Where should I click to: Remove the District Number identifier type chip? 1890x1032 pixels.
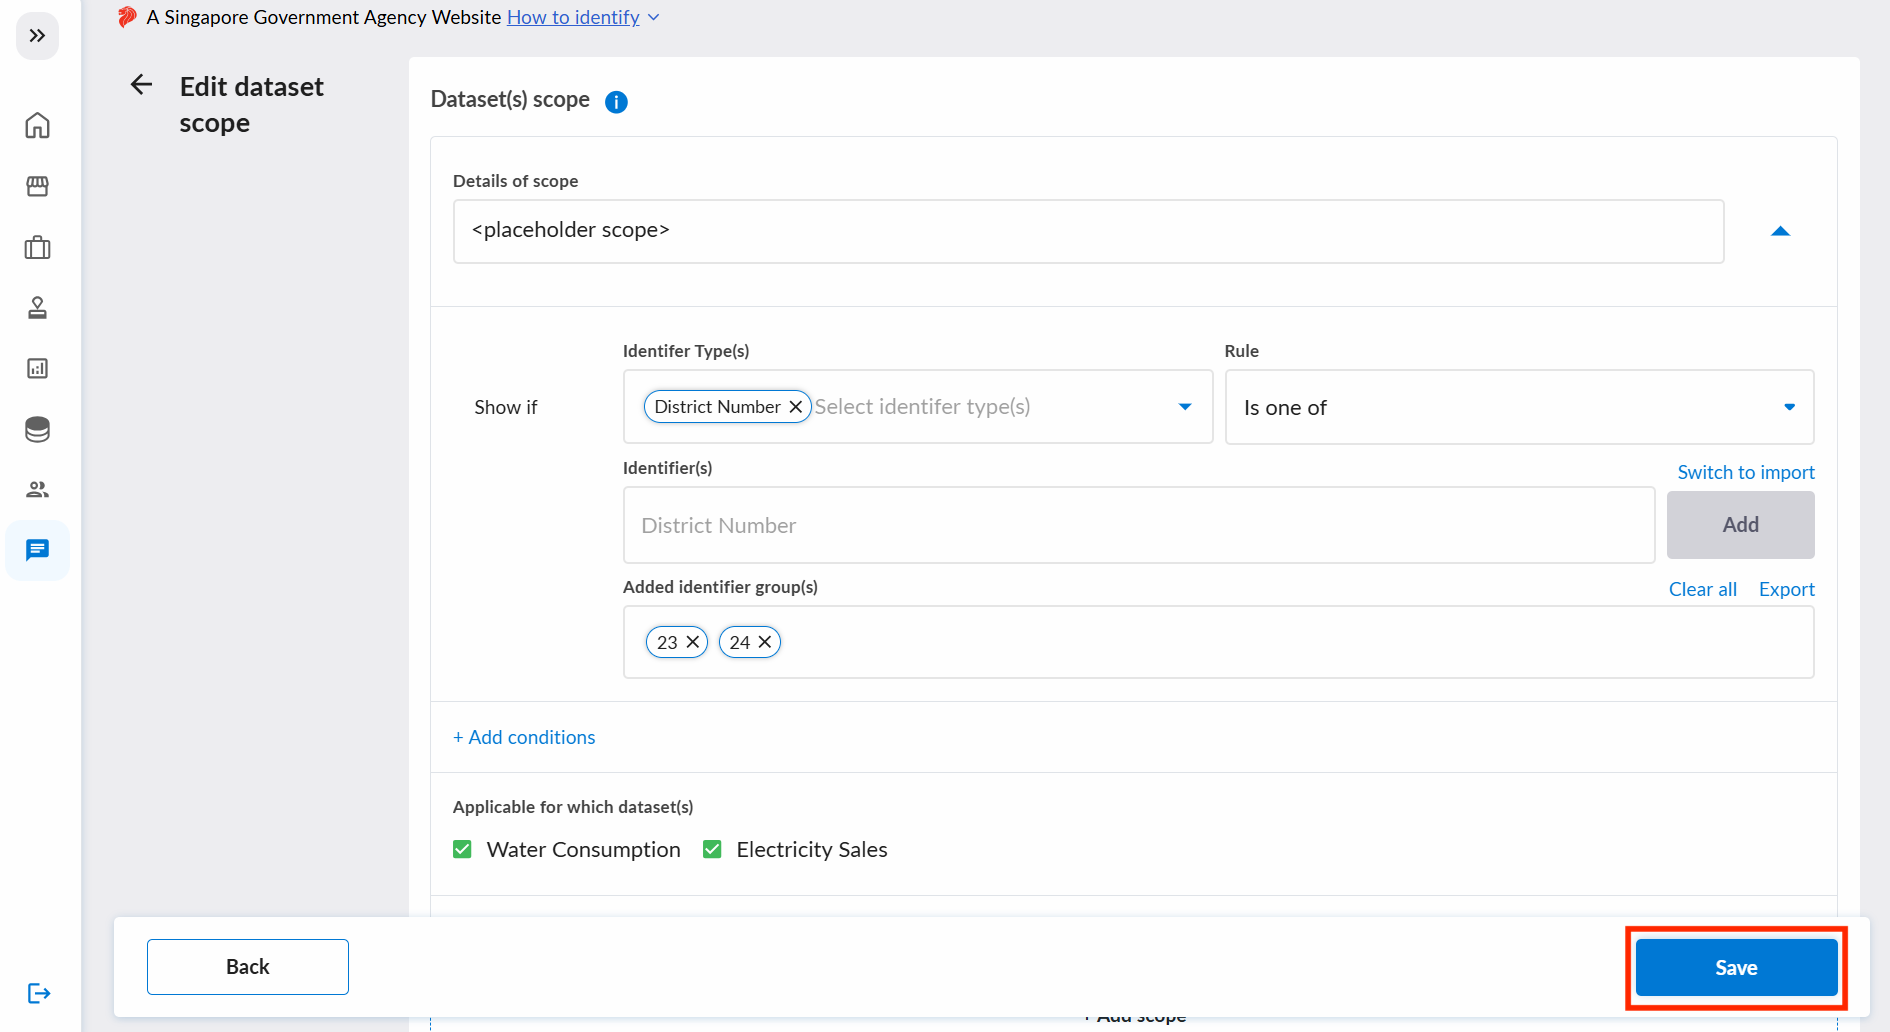[795, 407]
